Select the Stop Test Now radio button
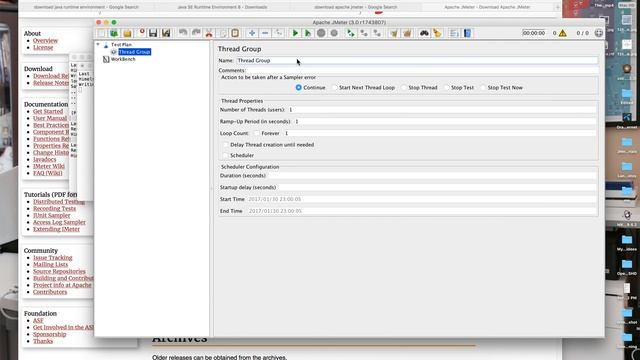640x360 pixels. click(483, 88)
